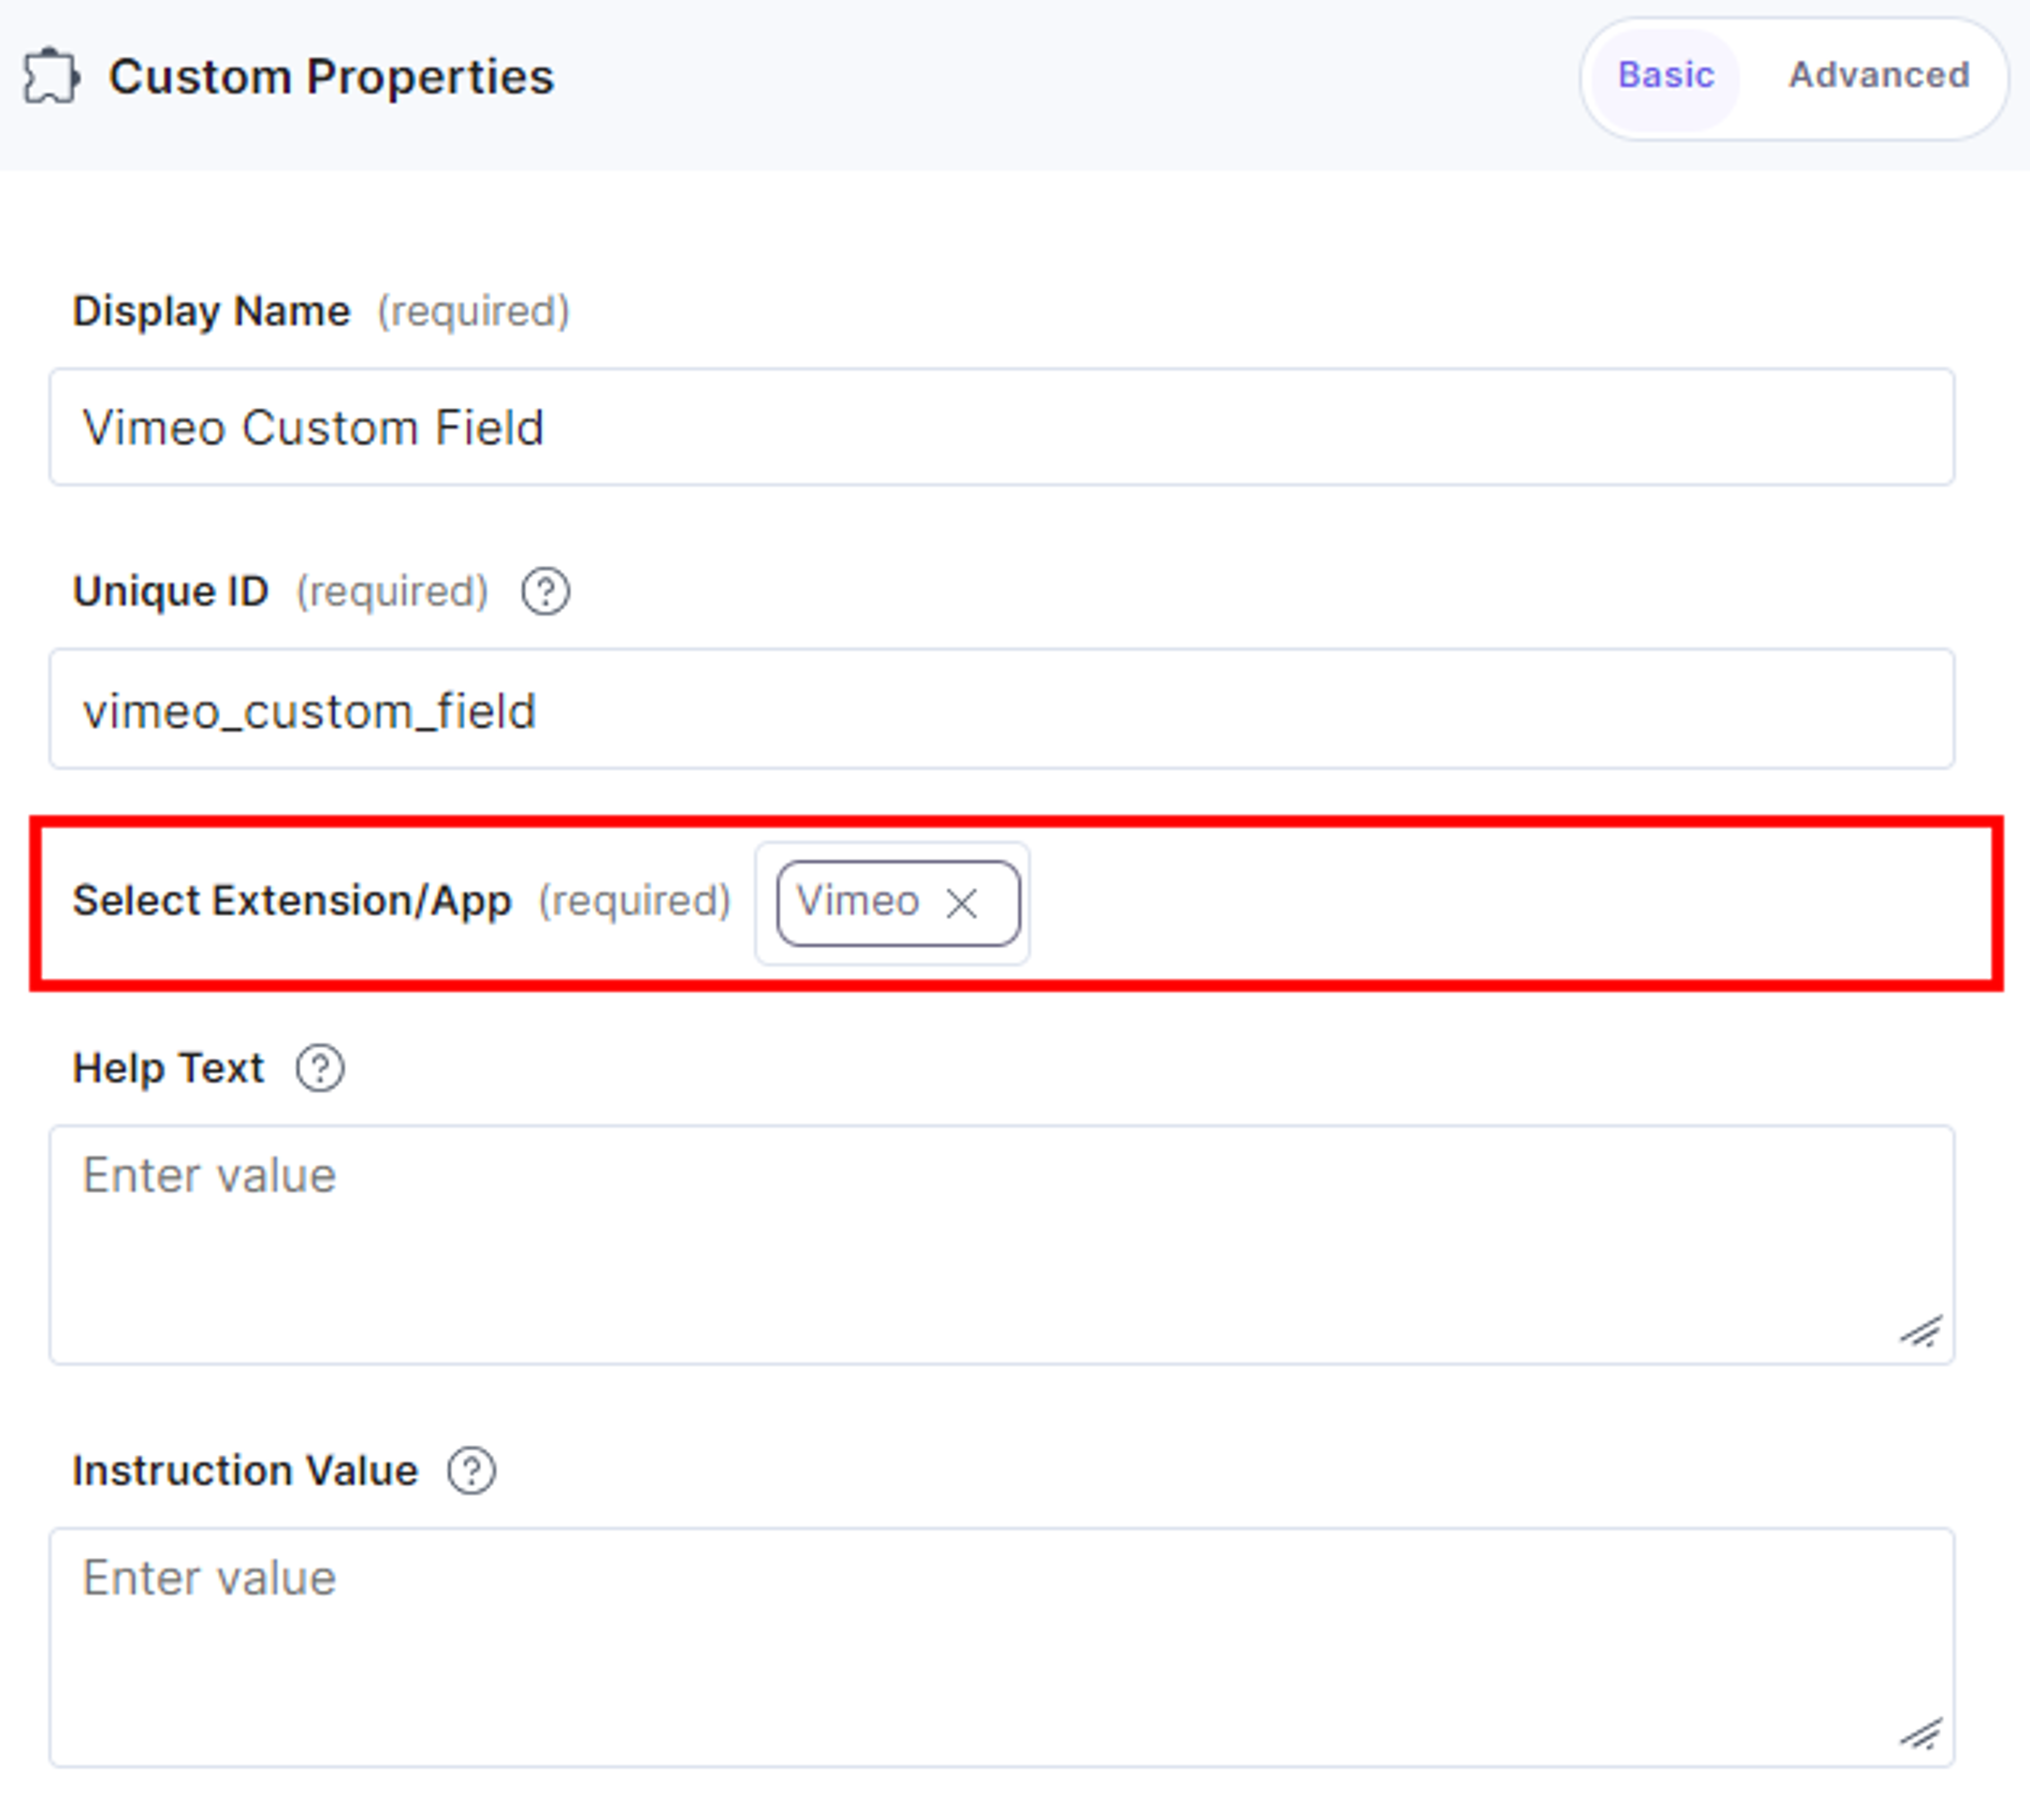Open the Select Extension/App dropdown
The image size is (2030, 1820).
click(892, 904)
